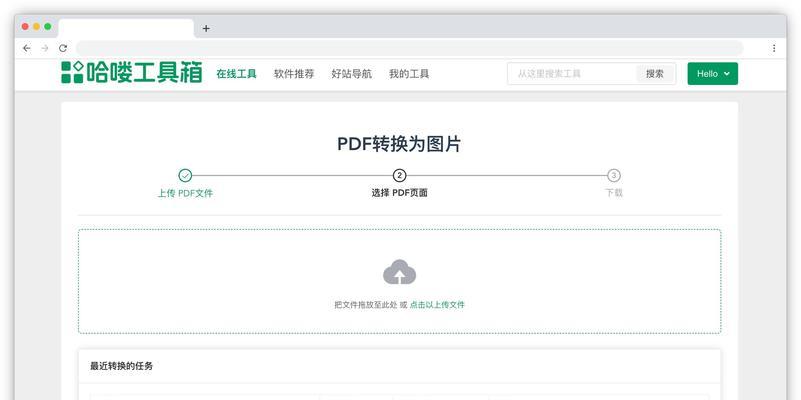Click the 搜索 button
The height and width of the screenshot is (400, 801).
[655, 74]
